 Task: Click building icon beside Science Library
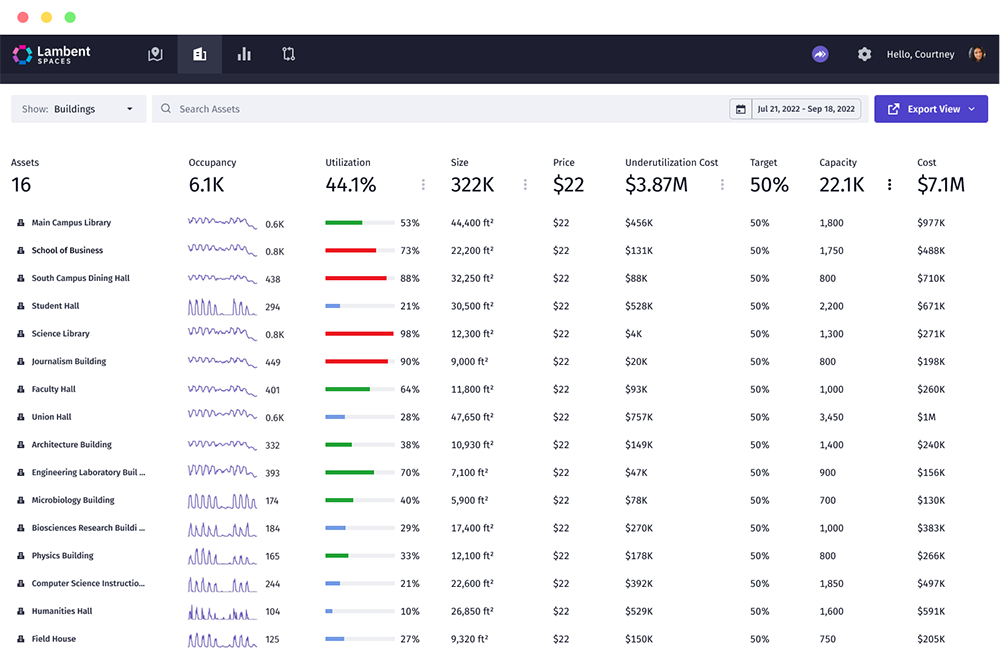tap(20, 334)
